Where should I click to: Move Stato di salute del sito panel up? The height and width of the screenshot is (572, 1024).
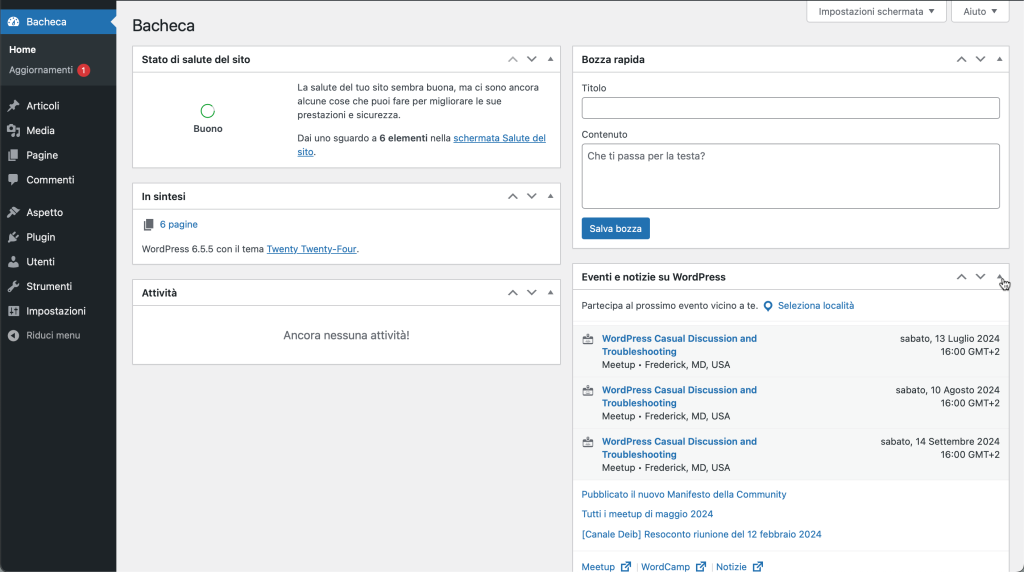tap(513, 59)
